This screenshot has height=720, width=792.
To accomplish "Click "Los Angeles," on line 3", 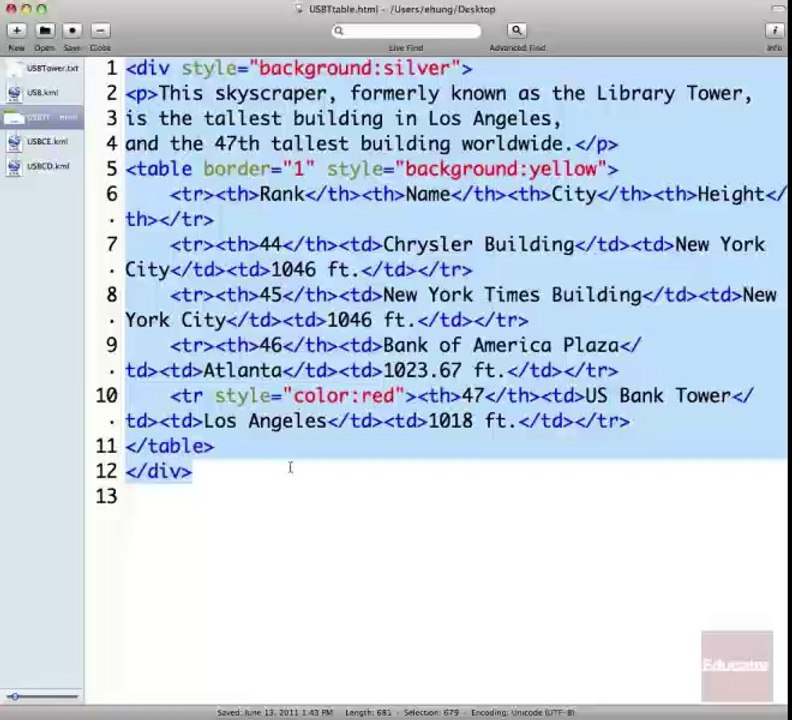I will (494, 119).
